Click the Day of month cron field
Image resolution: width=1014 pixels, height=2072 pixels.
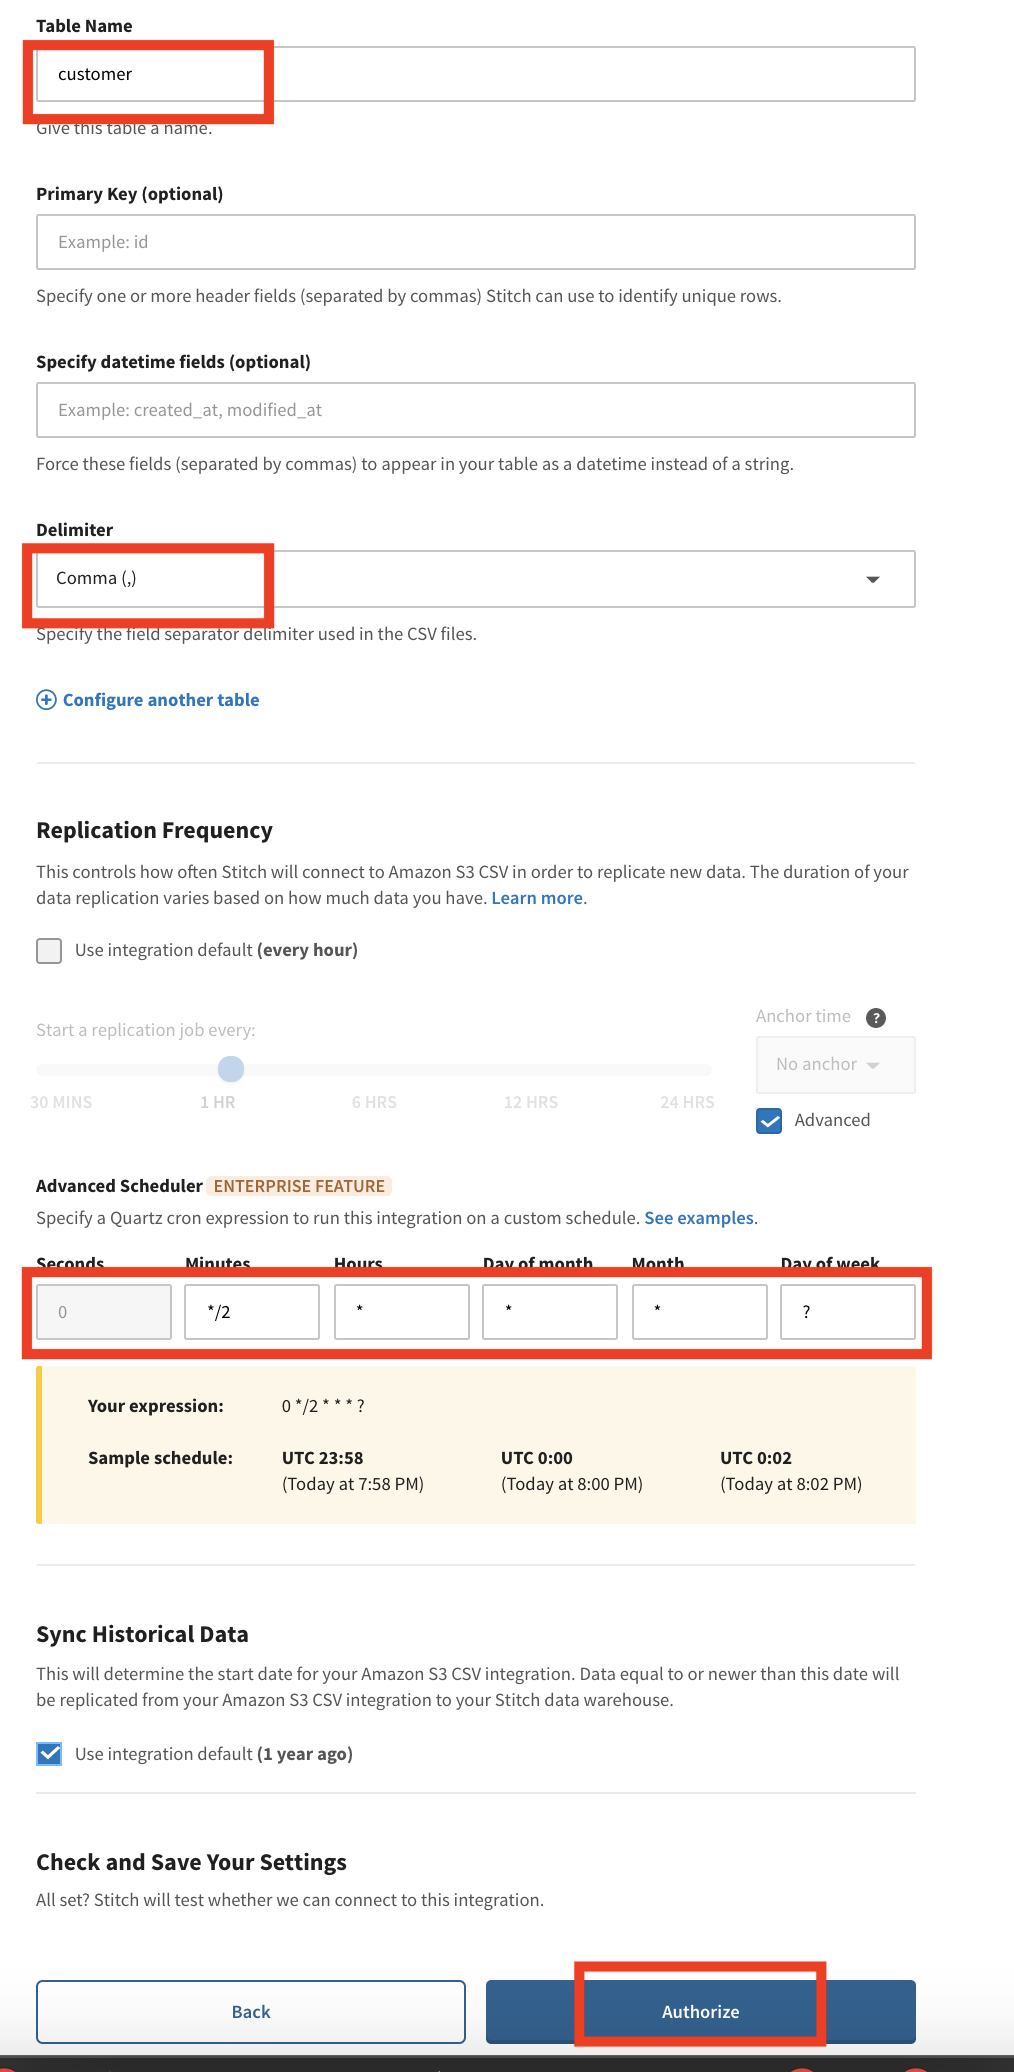tap(550, 1312)
